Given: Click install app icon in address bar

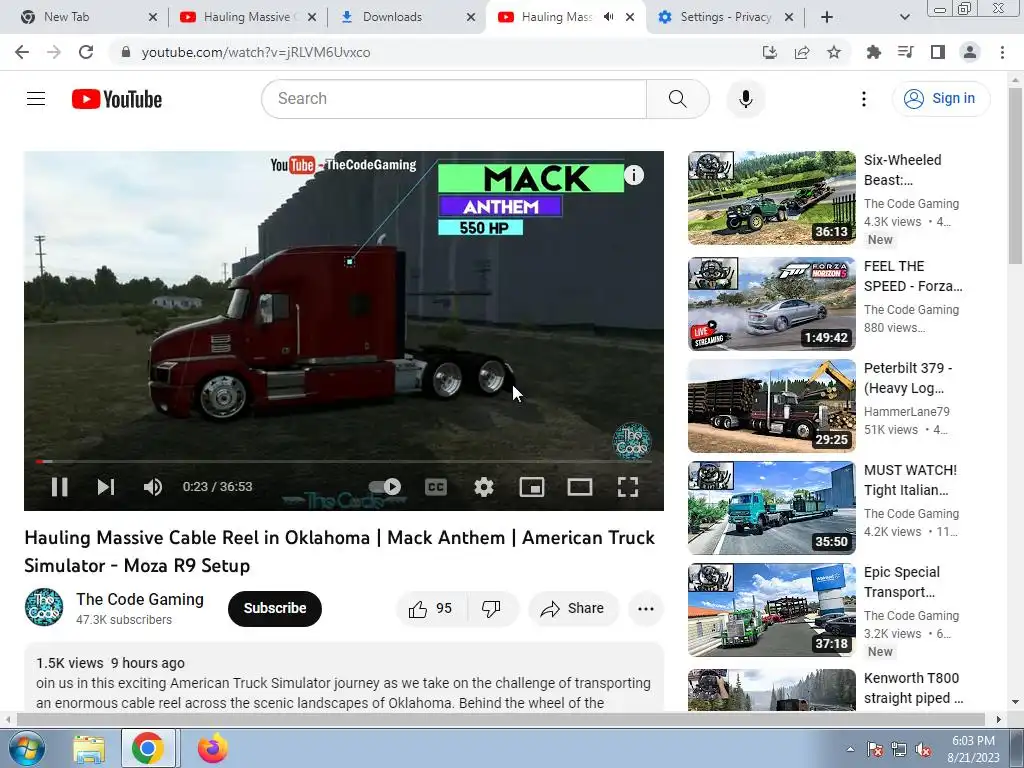Looking at the screenshot, I should click(x=770, y=52).
